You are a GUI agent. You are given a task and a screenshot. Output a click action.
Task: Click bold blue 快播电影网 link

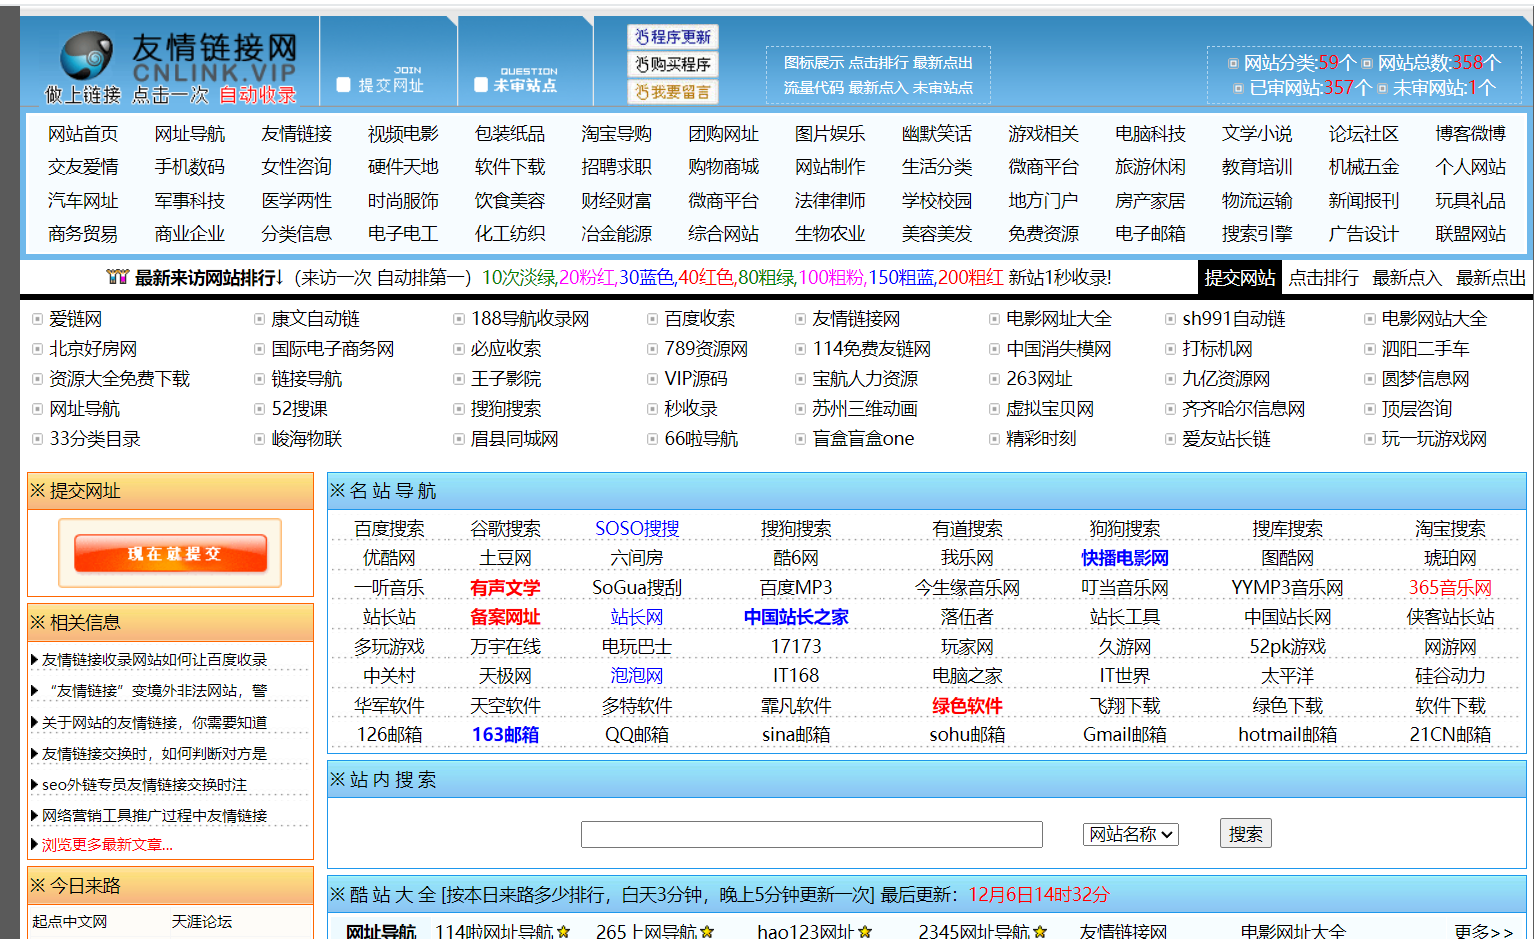1125,558
